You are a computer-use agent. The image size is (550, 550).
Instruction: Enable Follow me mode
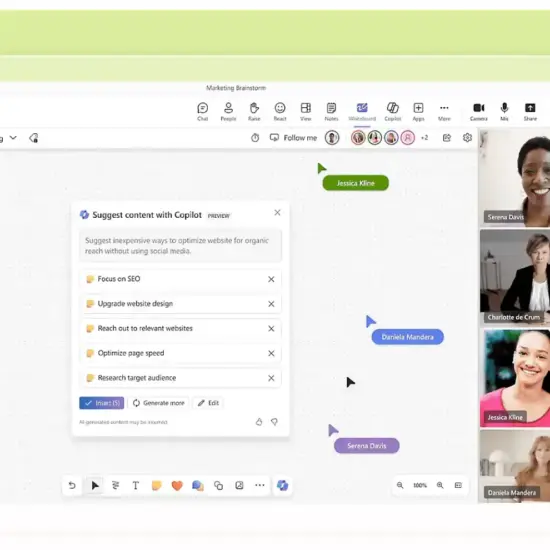click(x=293, y=138)
